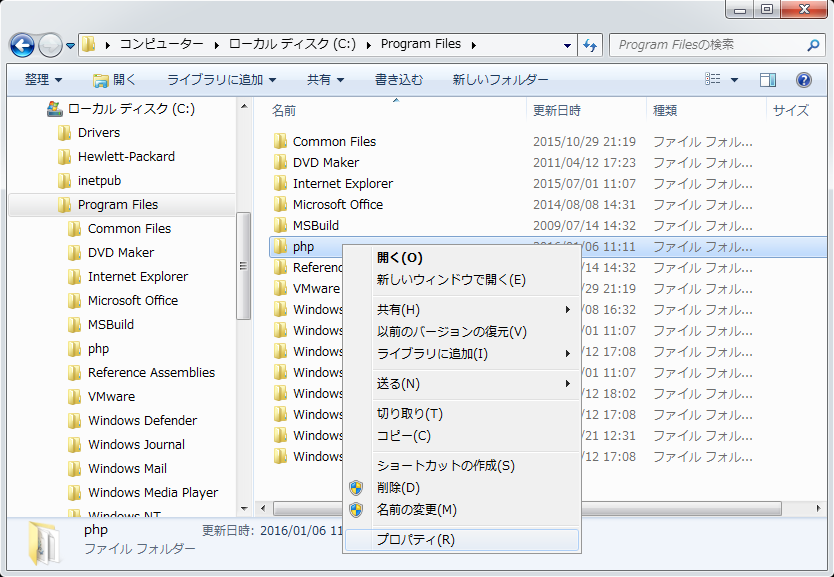
Task: Choose プロパティ(R) from context menu
Action: point(415,540)
